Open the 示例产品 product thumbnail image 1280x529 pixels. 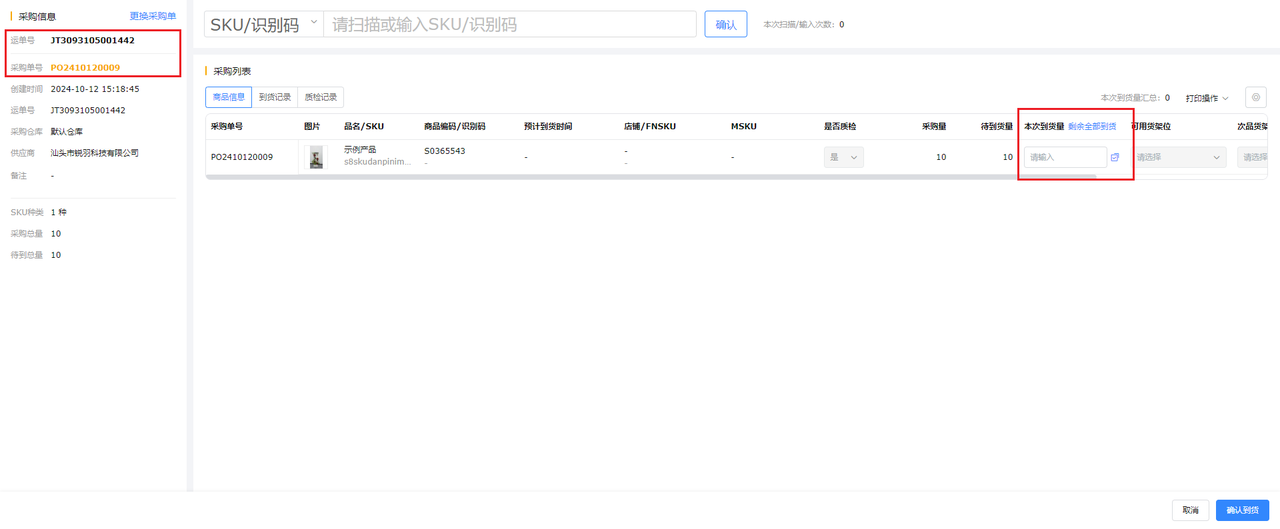click(316, 157)
